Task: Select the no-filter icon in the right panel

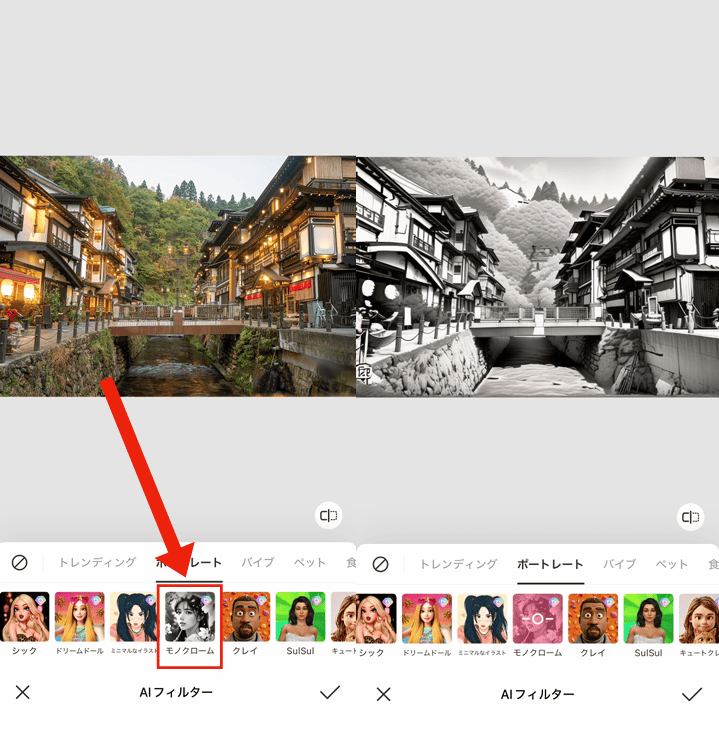Action: (x=380, y=564)
